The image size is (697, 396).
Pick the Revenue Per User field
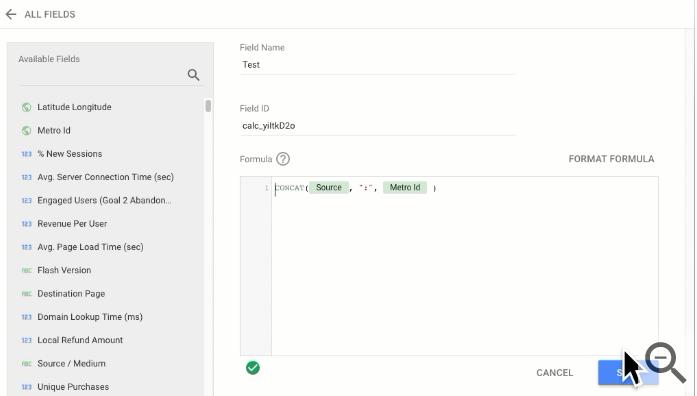[72, 224]
